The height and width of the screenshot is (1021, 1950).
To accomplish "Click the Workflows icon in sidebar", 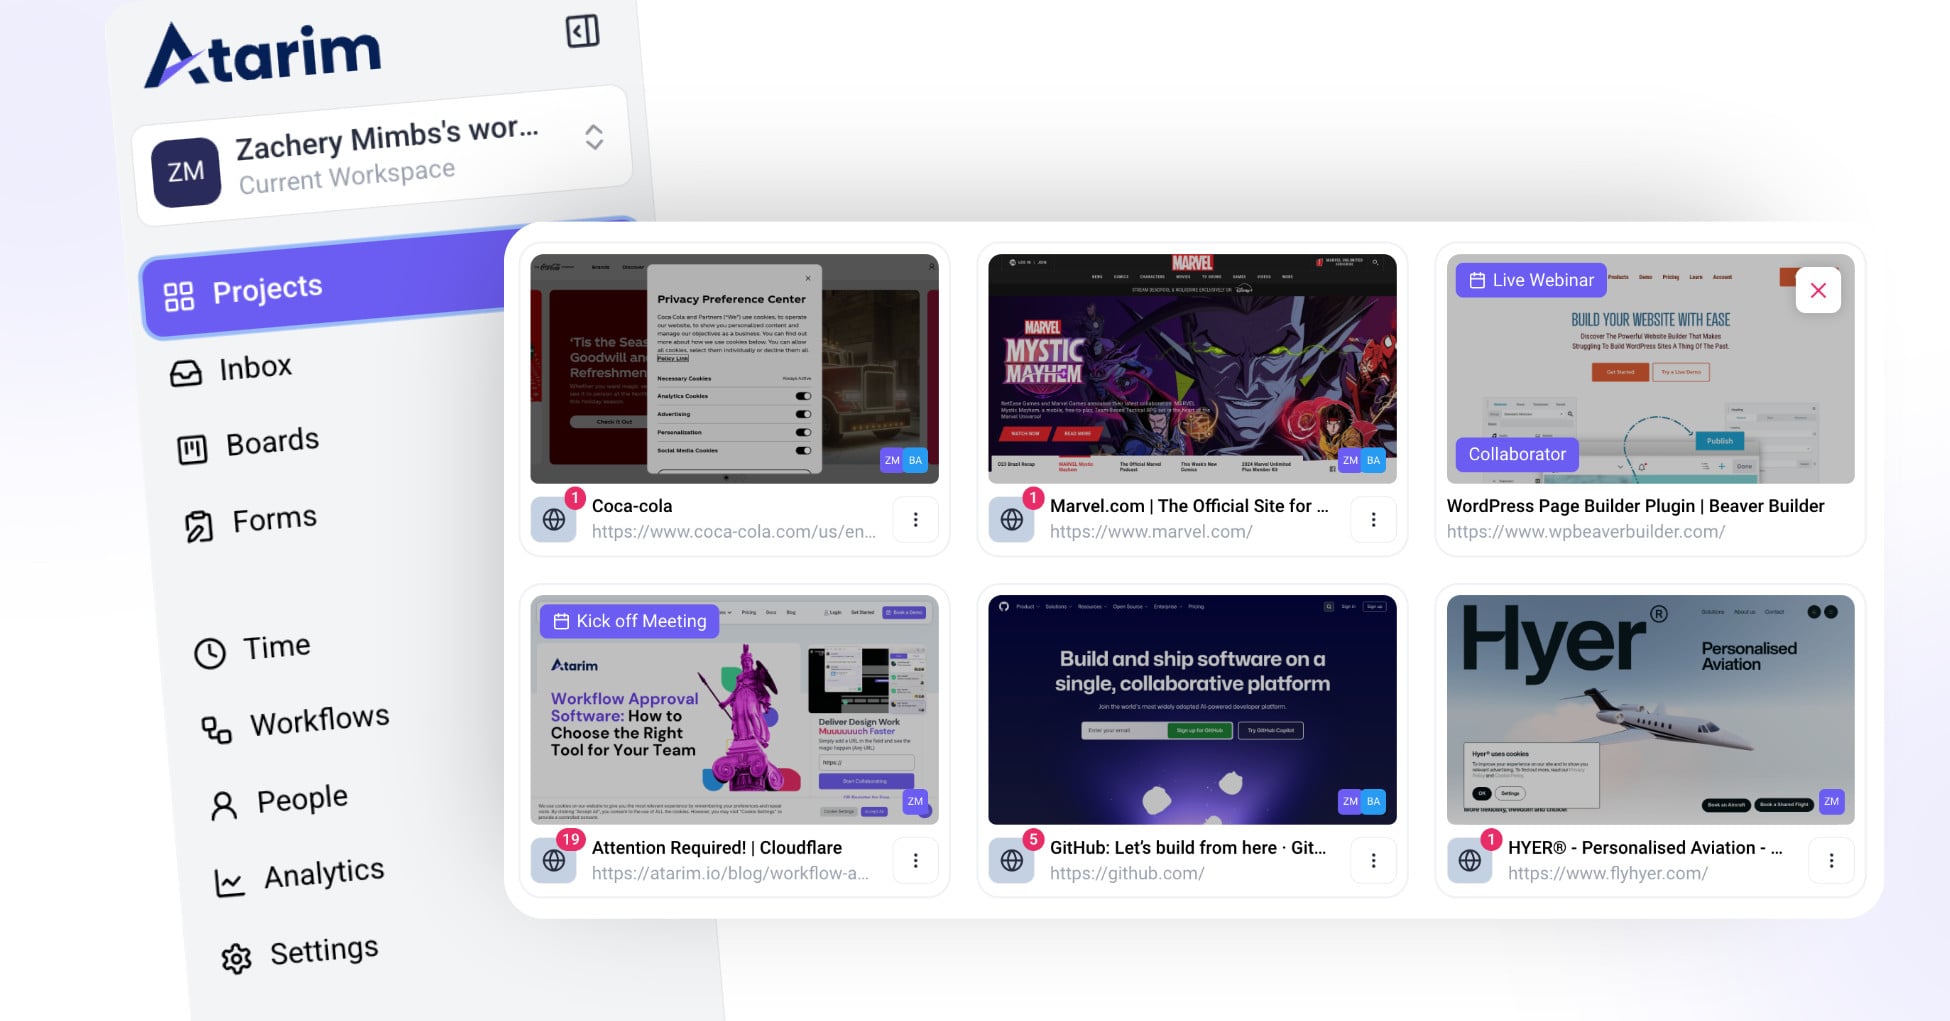I will [x=216, y=730].
